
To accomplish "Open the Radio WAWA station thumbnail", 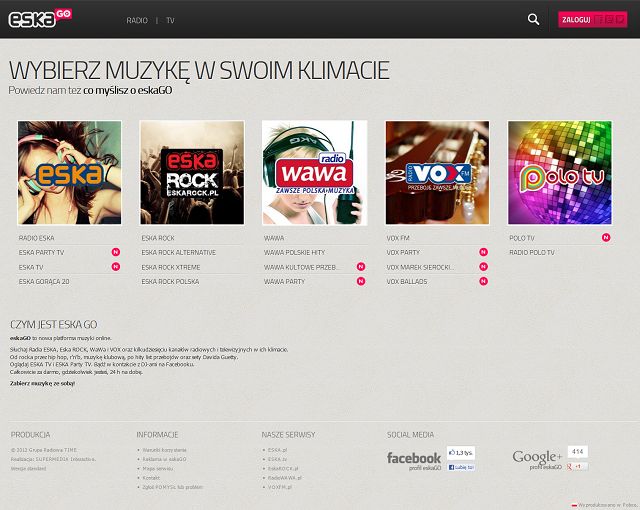I will click(314, 173).
